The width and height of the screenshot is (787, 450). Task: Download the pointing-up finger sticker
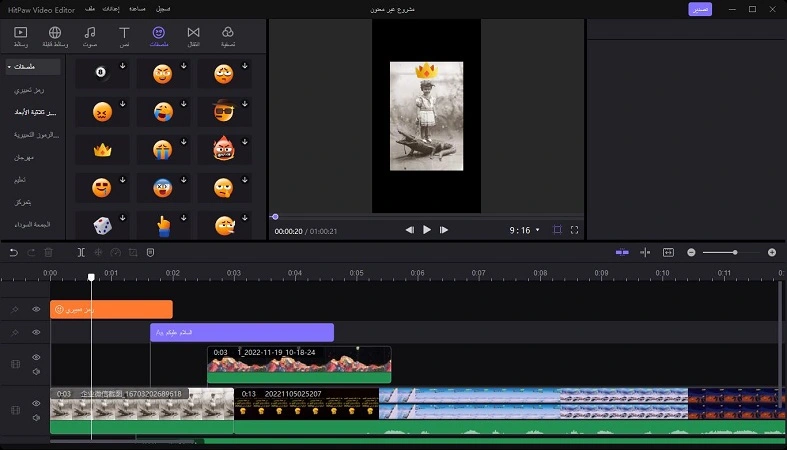pyautogui.click(x=184, y=218)
